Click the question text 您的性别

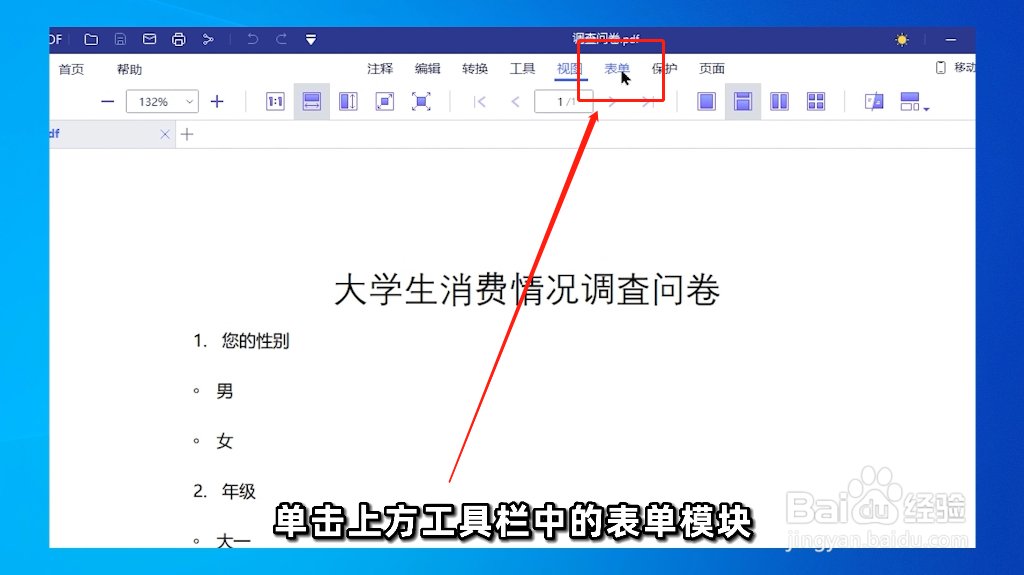coord(255,341)
